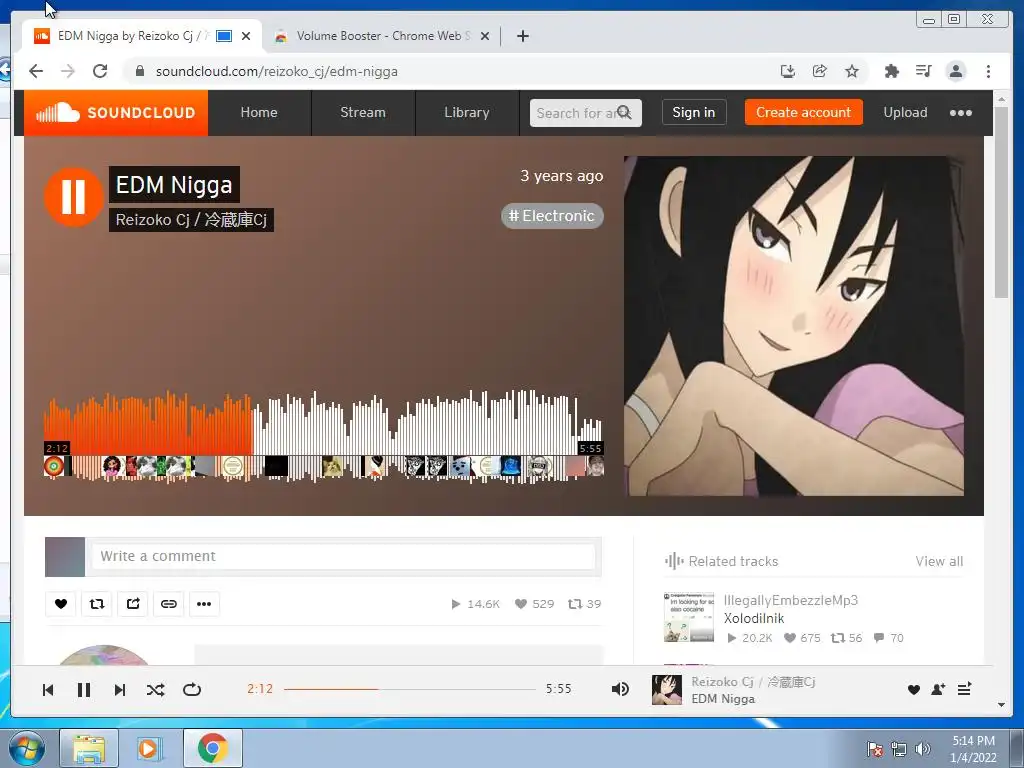Image resolution: width=1024 pixels, height=768 pixels.
Task: Repost the track using the repost button
Action: point(97,603)
